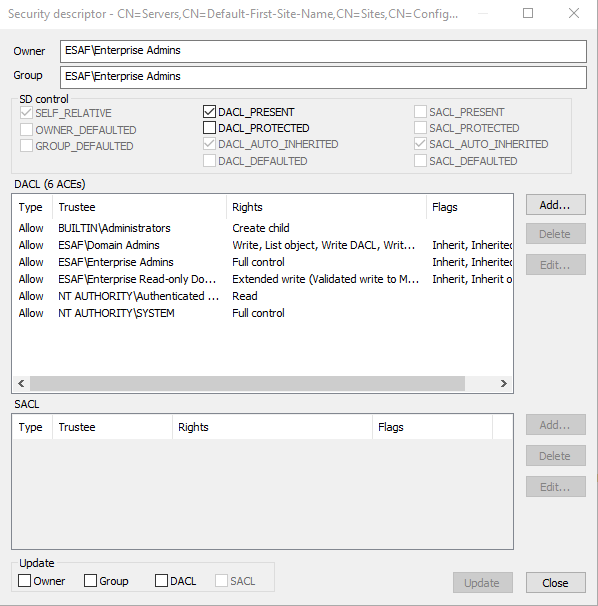Enable the Update Owner checkbox
Image resolution: width=598 pixels, height=606 pixels.
(x=24, y=581)
